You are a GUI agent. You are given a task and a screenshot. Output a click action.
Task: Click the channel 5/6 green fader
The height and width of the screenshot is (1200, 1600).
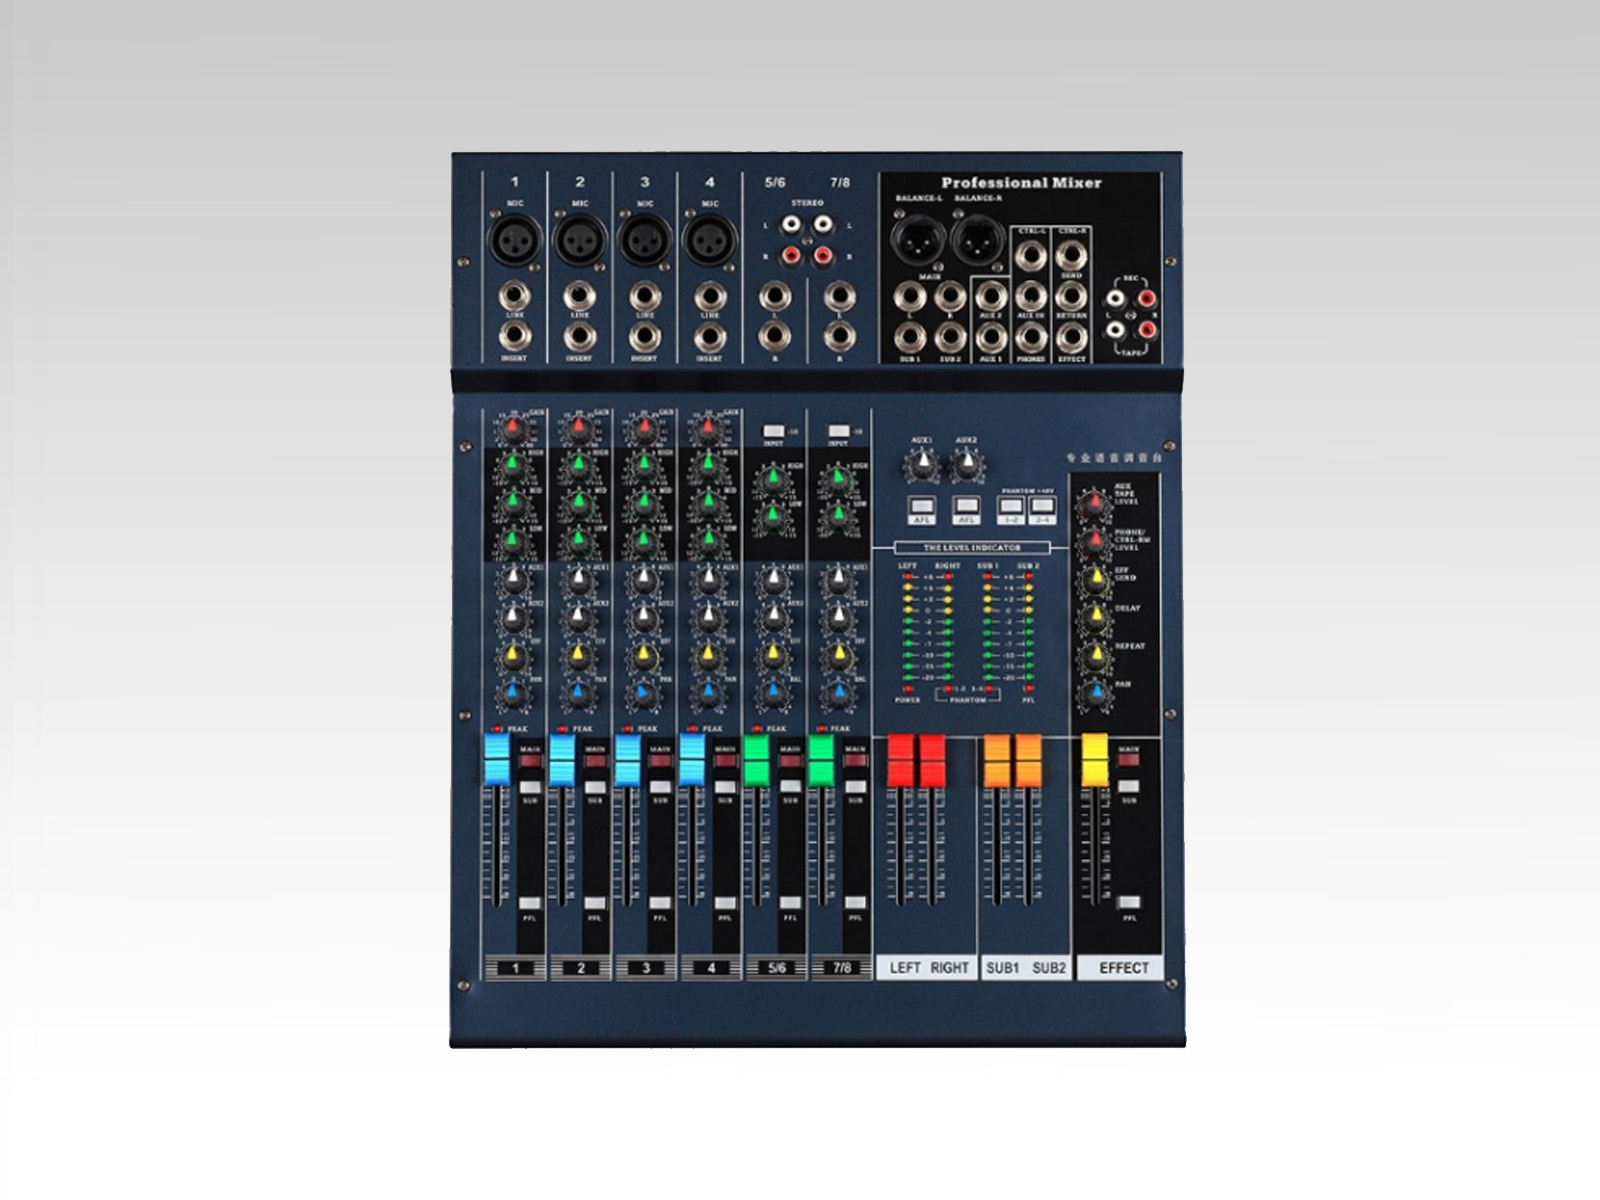pyautogui.click(x=757, y=760)
